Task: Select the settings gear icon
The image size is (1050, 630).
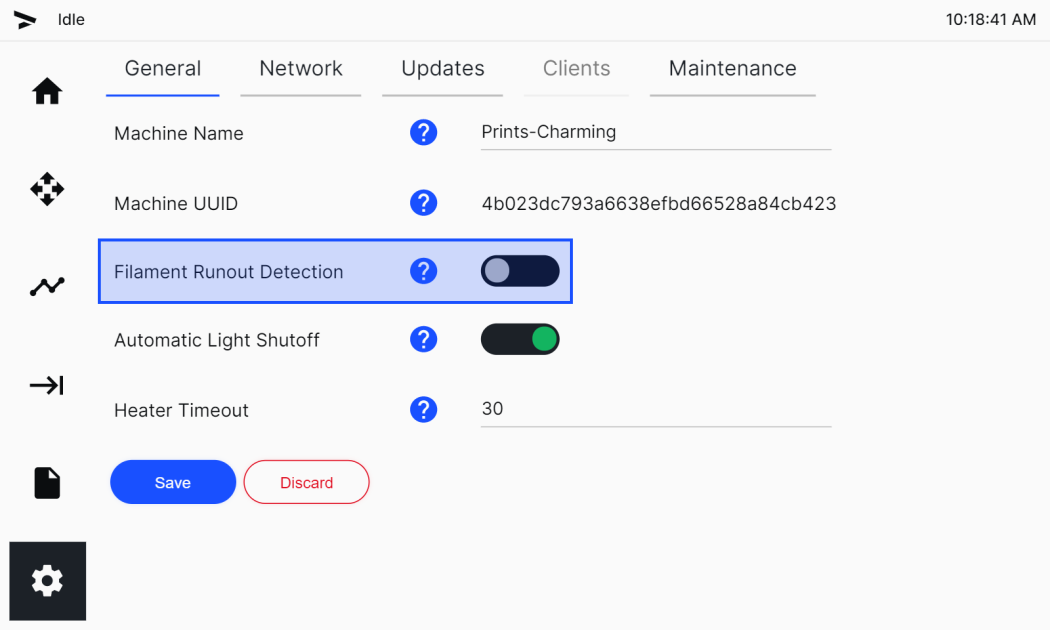Action: pos(48,580)
